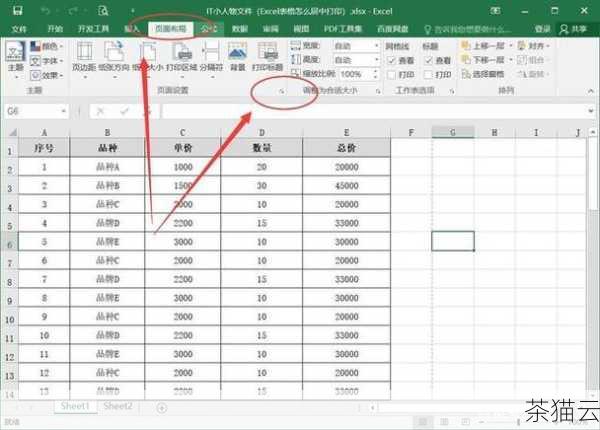Open the 颜色 theme colors menu

pyautogui.click(x=47, y=47)
